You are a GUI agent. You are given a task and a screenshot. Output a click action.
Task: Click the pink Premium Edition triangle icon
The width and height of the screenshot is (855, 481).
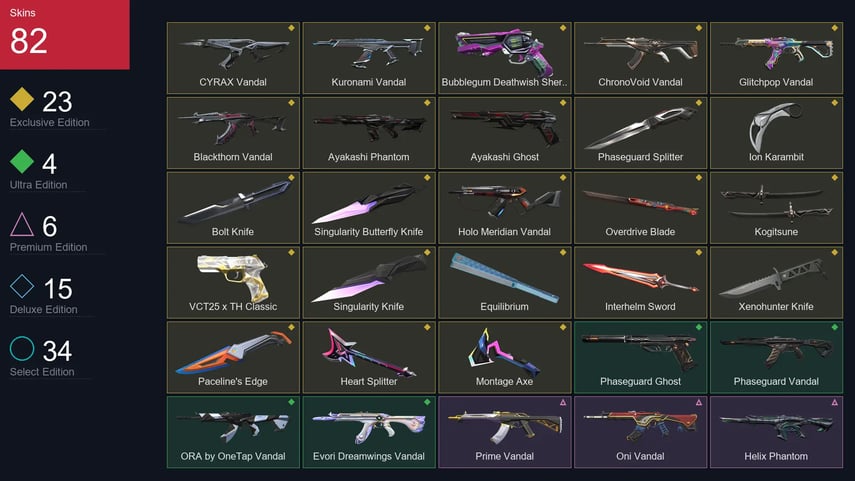[x=22, y=224]
